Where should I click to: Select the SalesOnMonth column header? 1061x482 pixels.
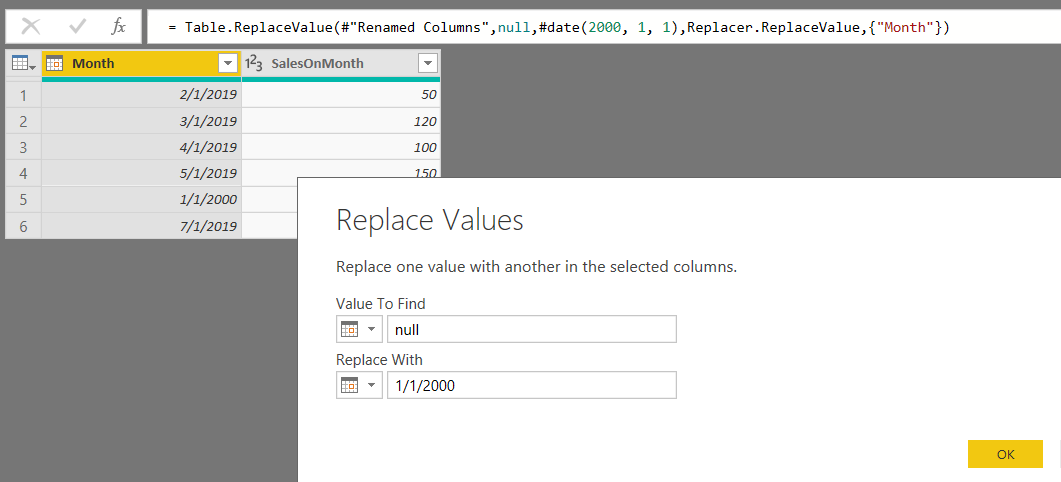click(x=341, y=64)
